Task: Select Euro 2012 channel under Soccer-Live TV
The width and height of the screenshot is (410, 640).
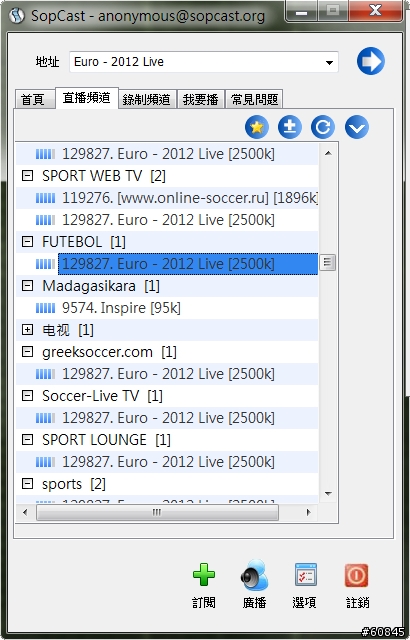Action: click(x=168, y=418)
